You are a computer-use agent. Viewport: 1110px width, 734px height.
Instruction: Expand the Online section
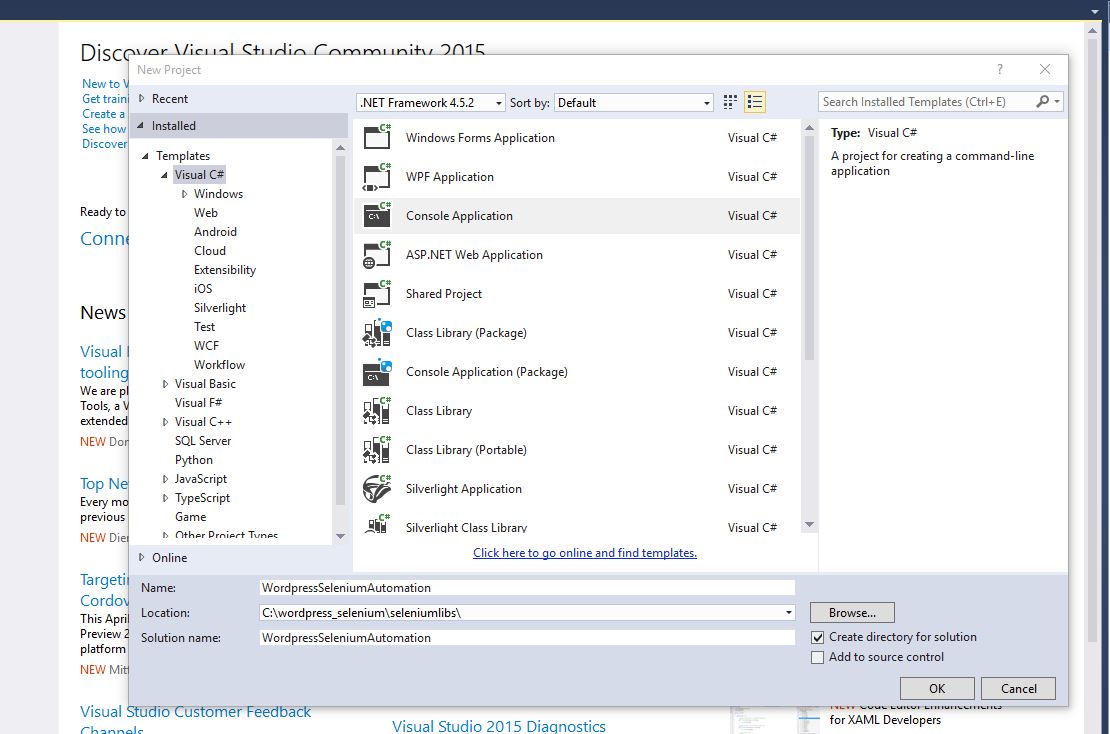[x=142, y=557]
